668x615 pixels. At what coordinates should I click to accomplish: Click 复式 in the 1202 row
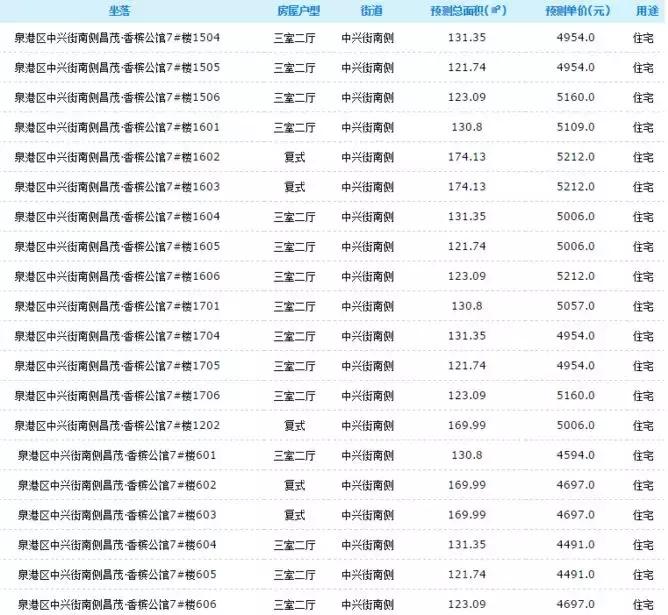pos(295,425)
